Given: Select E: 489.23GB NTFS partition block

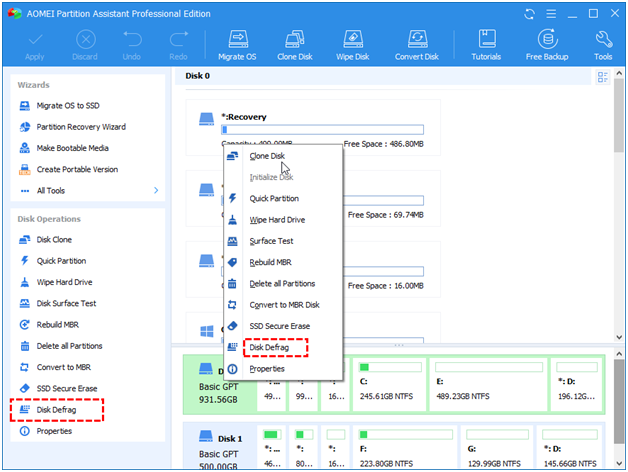Looking at the screenshot, I should tap(488, 385).
